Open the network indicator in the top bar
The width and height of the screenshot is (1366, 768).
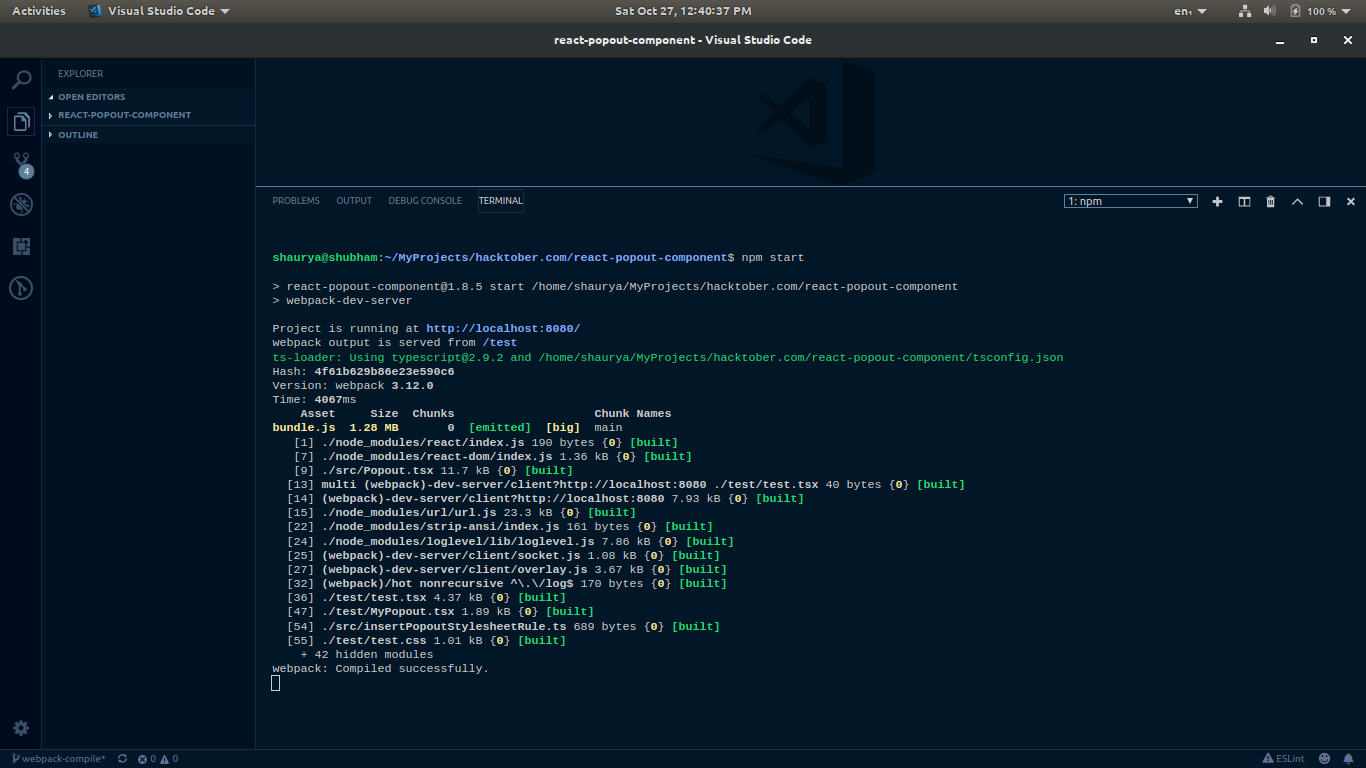point(1245,11)
